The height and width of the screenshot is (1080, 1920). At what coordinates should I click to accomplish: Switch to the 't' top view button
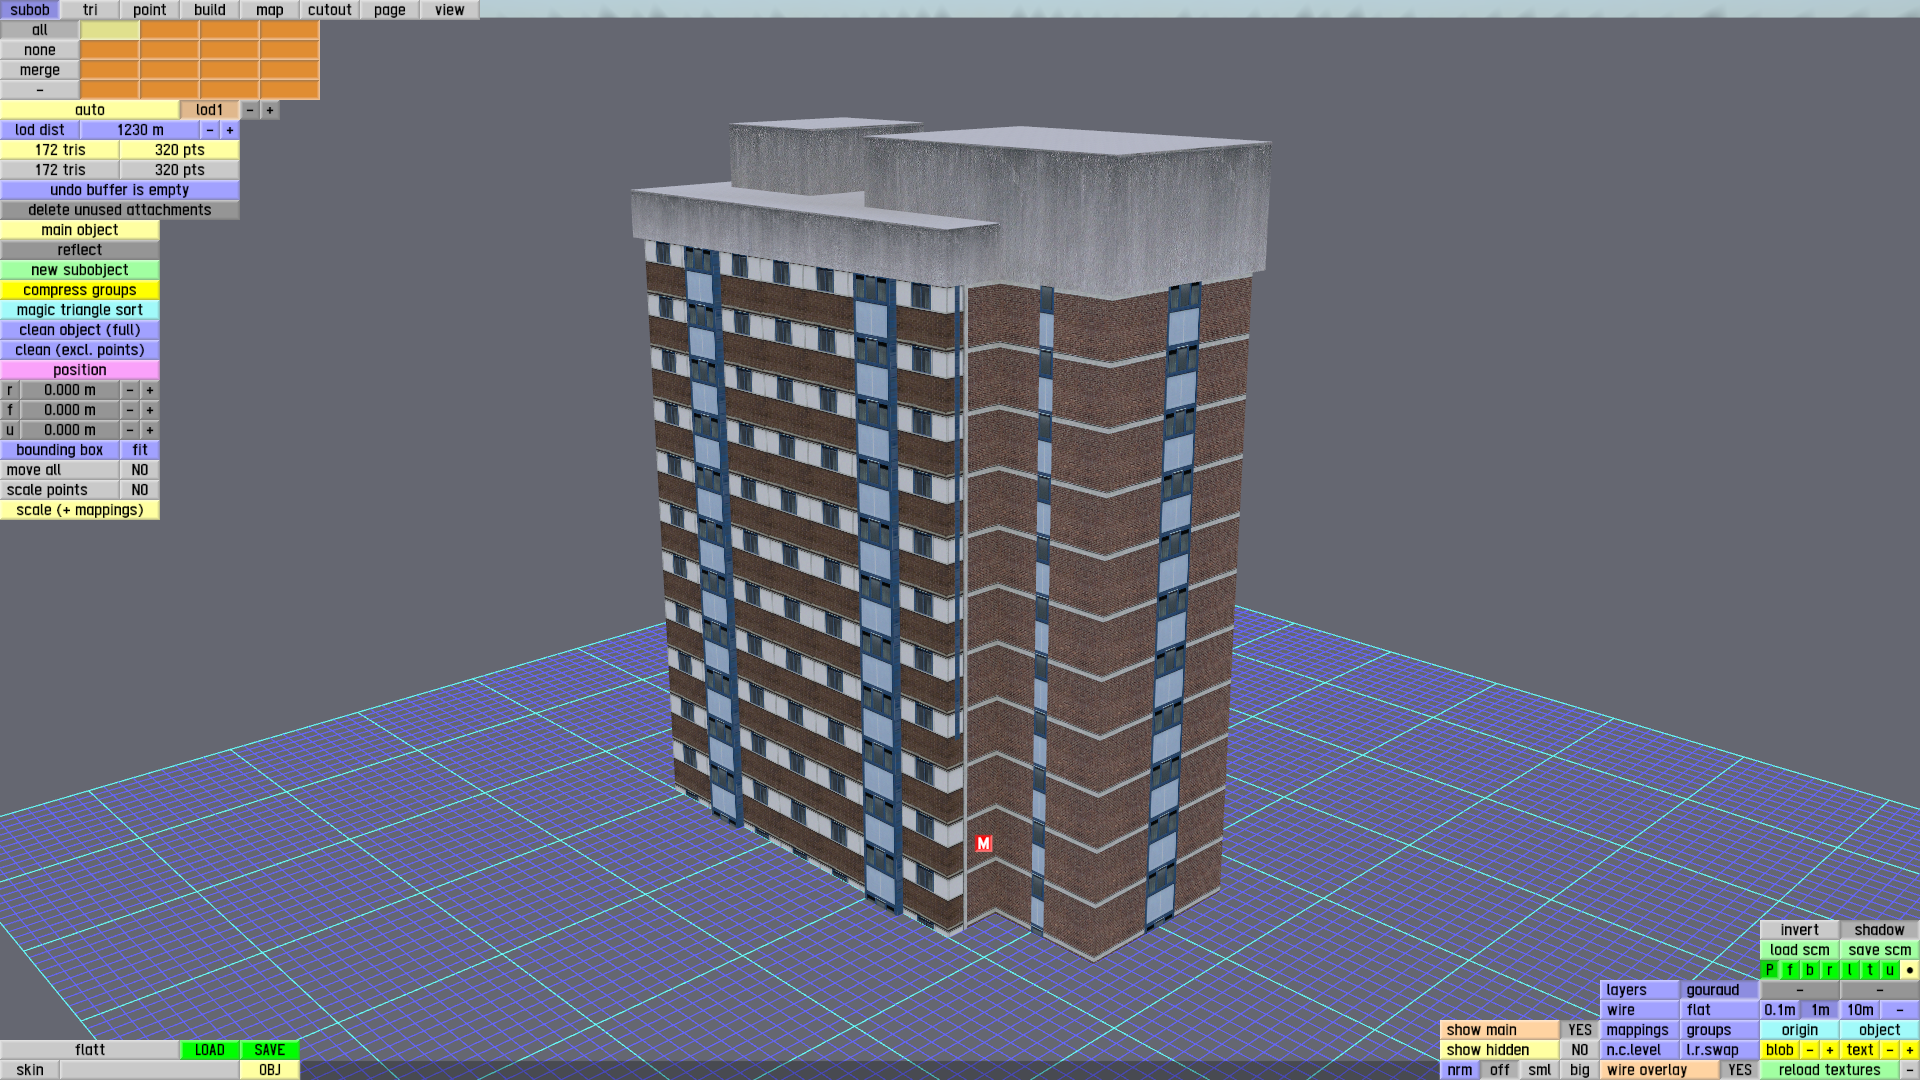tap(1870, 970)
